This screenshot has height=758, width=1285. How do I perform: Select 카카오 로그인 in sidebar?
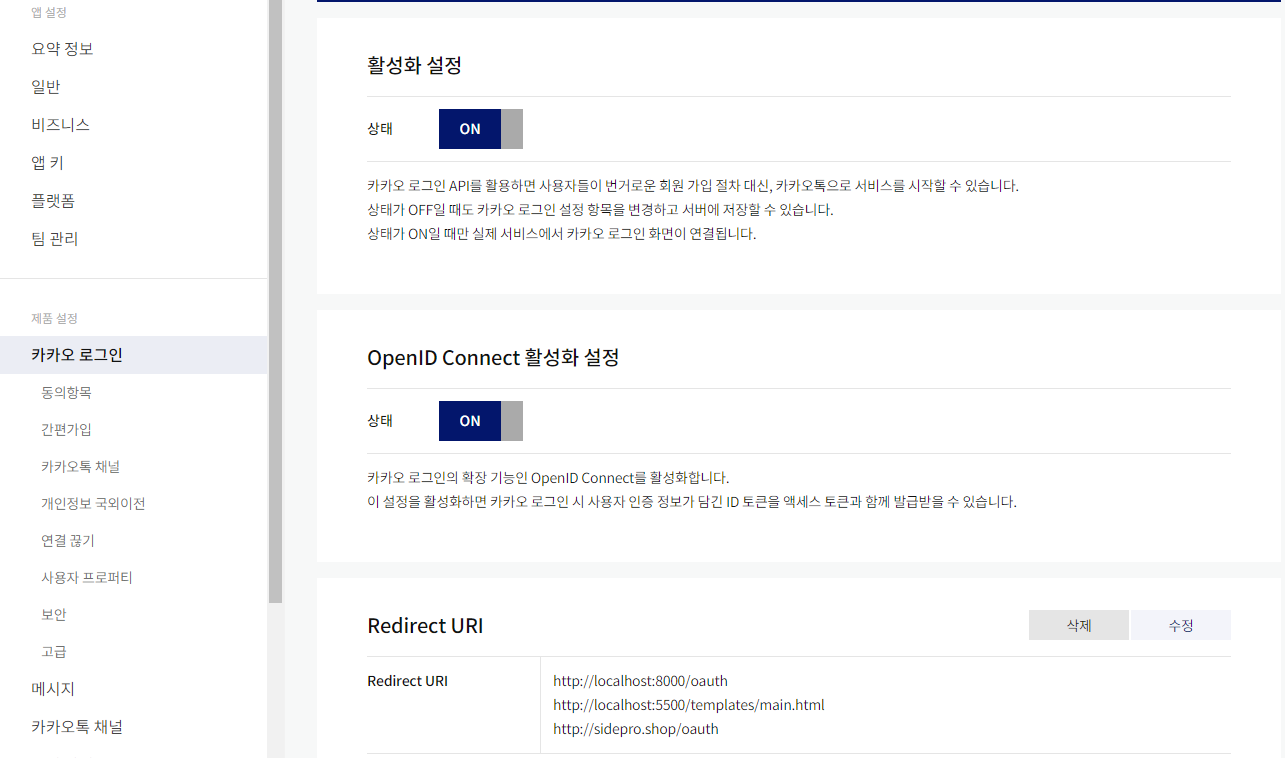(x=133, y=355)
